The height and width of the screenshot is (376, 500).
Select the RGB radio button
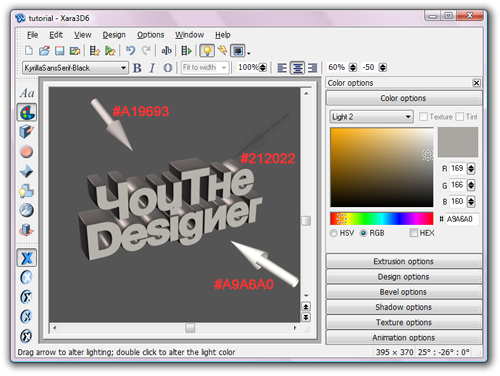pos(363,233)
